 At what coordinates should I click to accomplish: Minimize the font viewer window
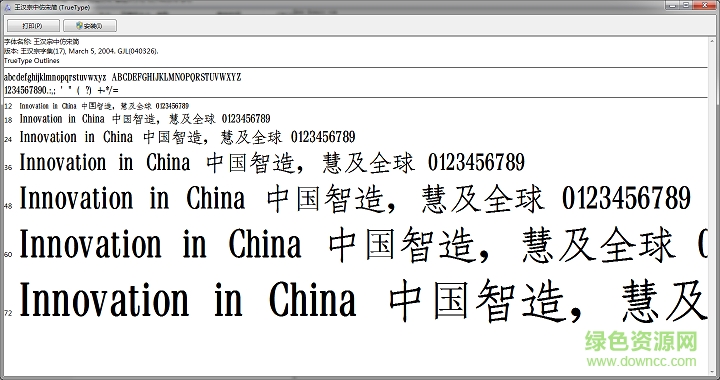673,5
